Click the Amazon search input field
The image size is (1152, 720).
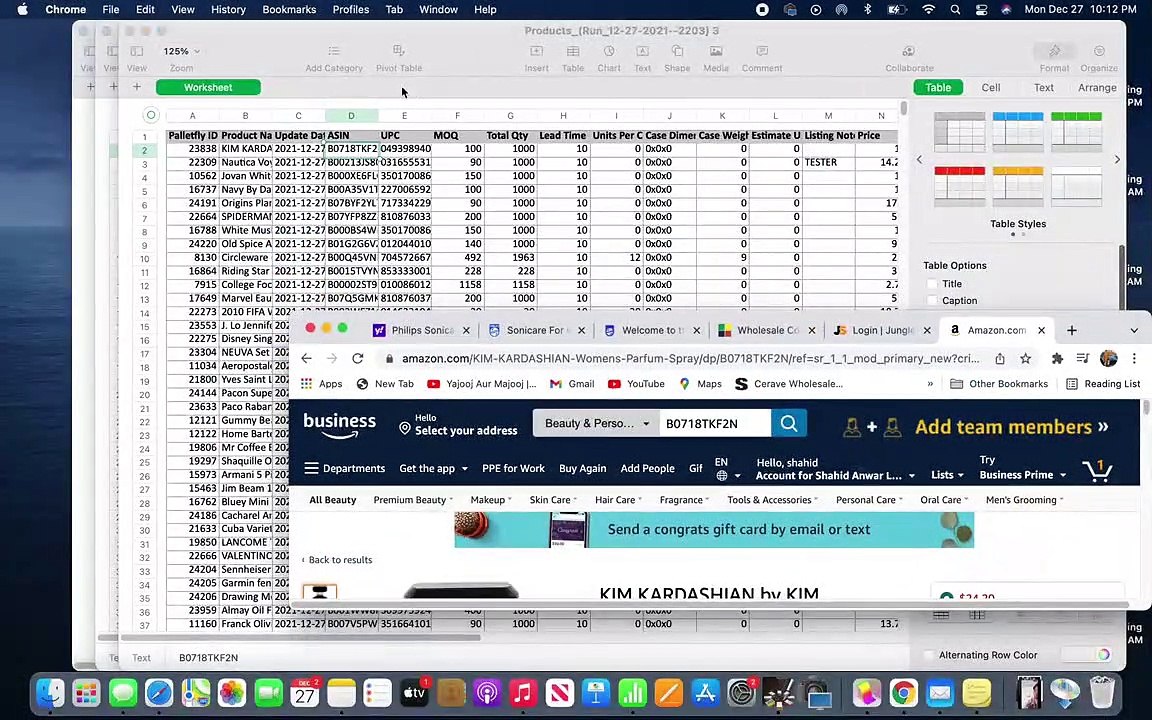coord(715,423)
